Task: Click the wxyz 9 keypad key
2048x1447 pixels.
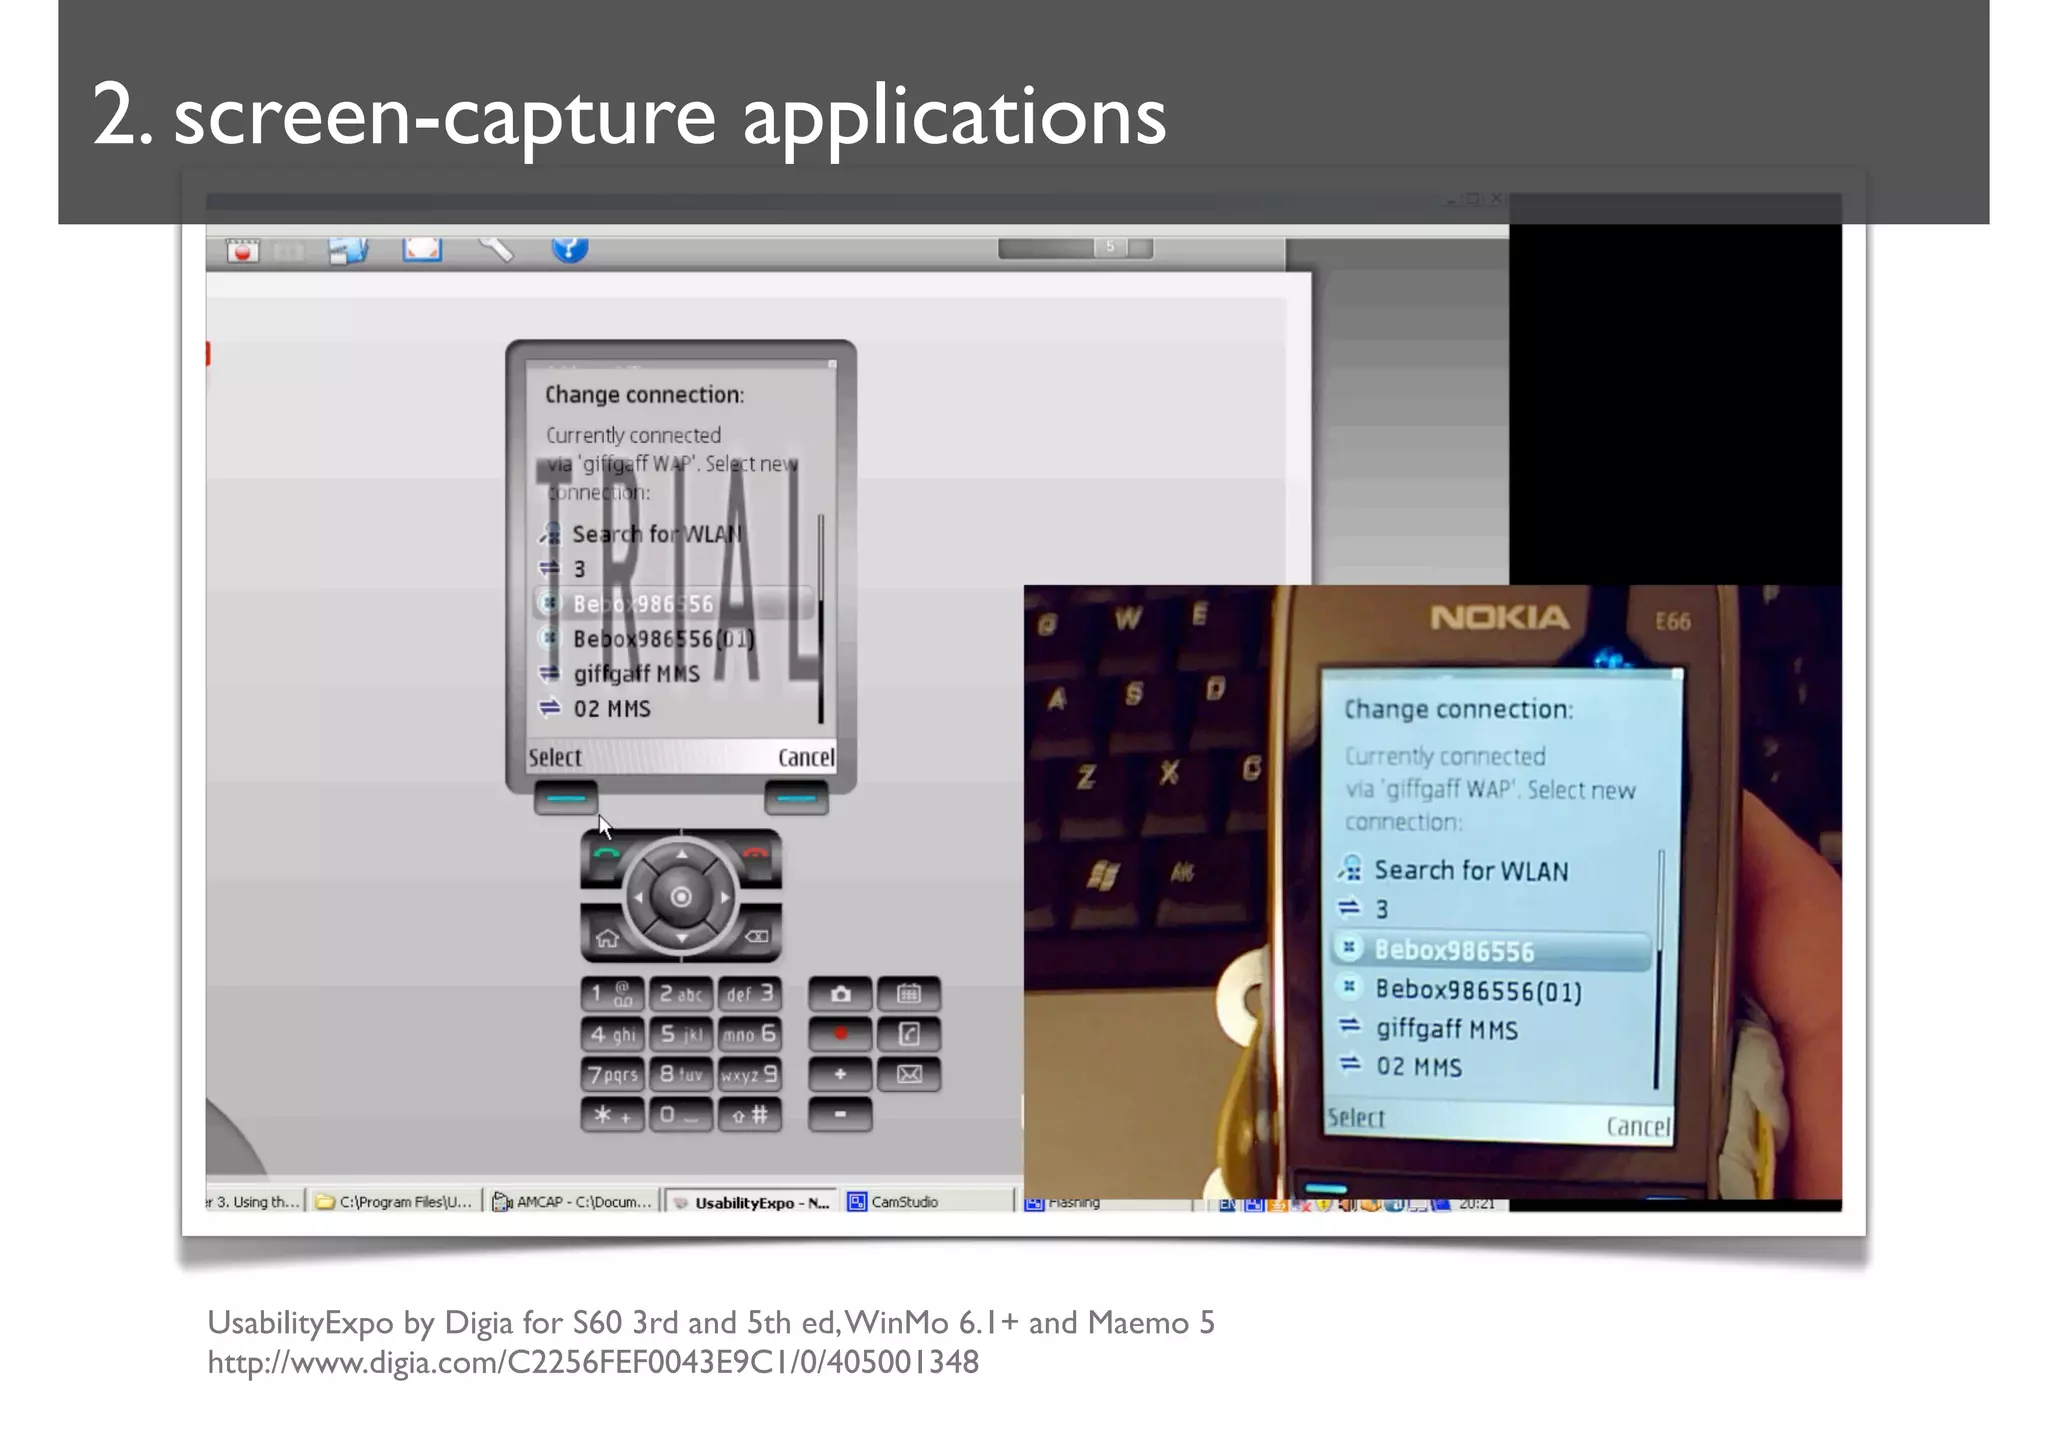Action: click(x=750, y=1074)
